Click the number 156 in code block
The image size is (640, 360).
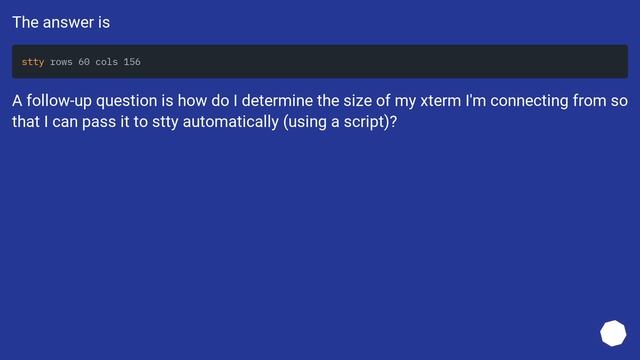click(132, 62)
